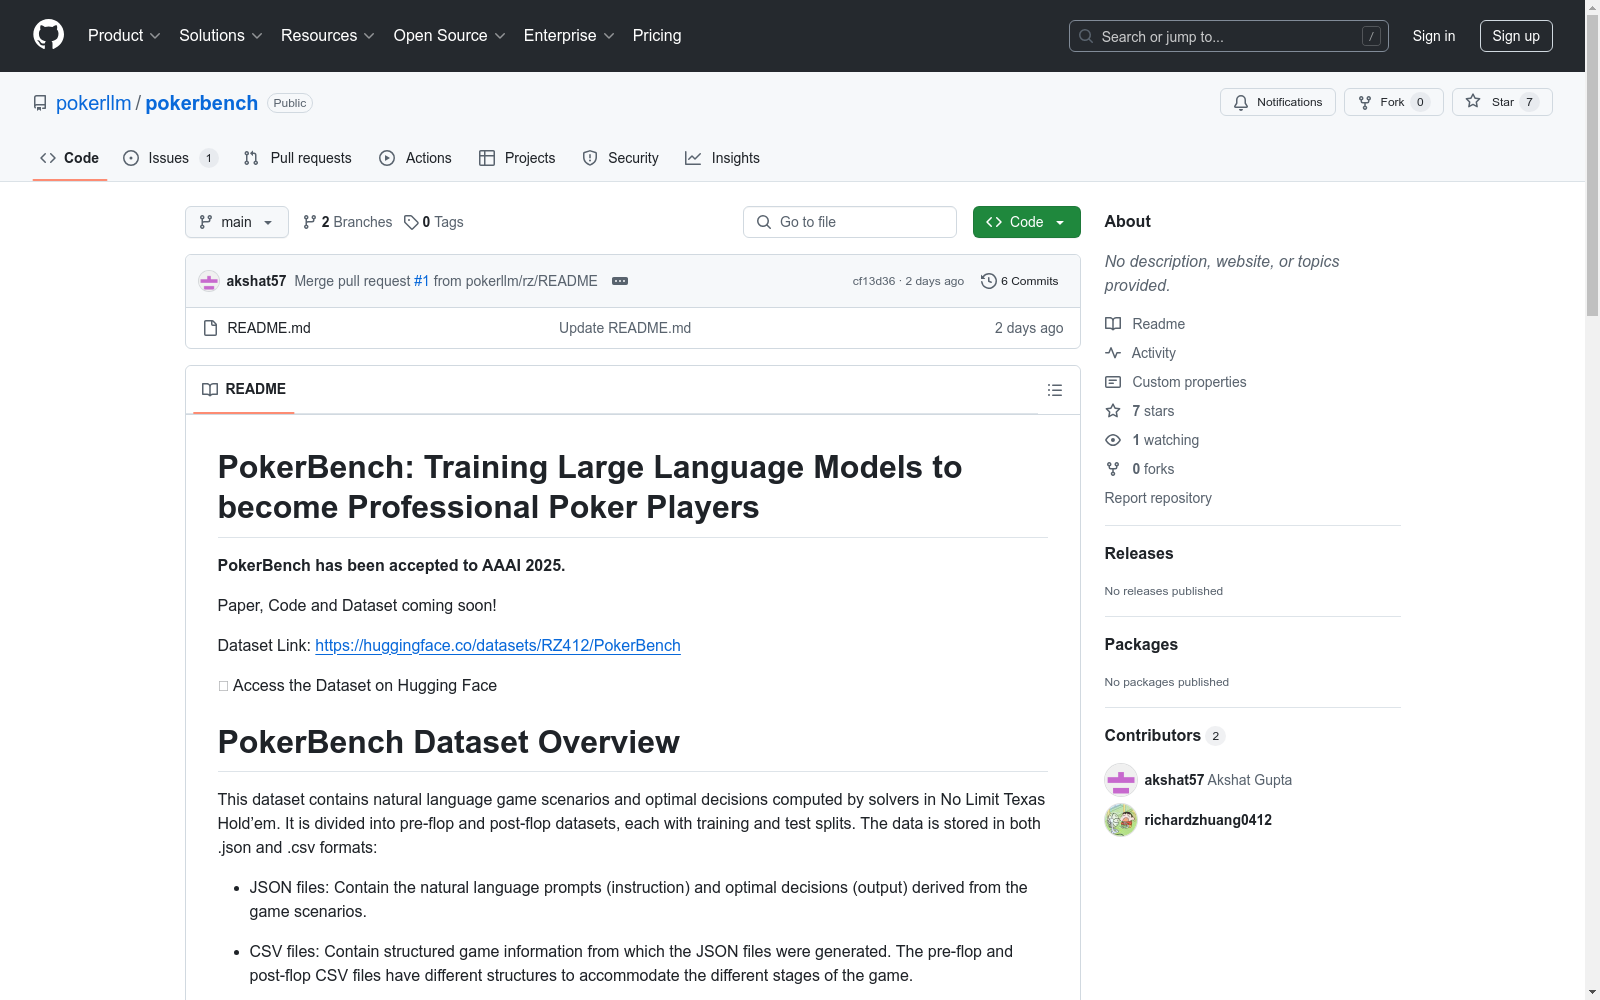Image resolution: width=1600 pixels, height=1000 pixels.
Task: Switch to the Insights tab
Action: (x=722, y=158)
